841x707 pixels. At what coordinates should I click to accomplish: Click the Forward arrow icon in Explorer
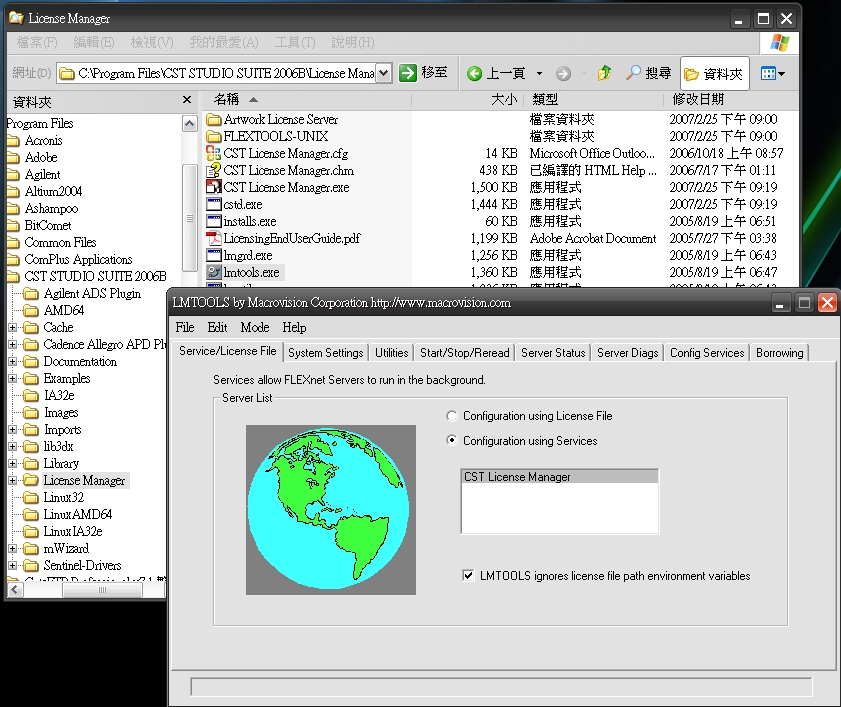tap(563, 73)
